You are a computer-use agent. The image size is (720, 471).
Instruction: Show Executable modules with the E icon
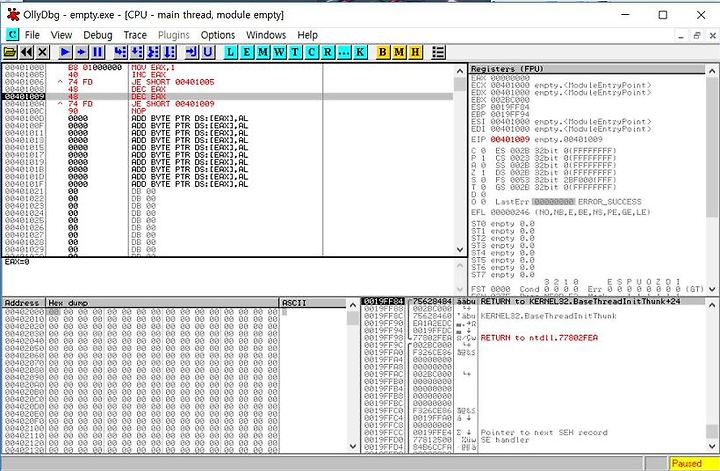pyautogui.click(x=247, y=52)
